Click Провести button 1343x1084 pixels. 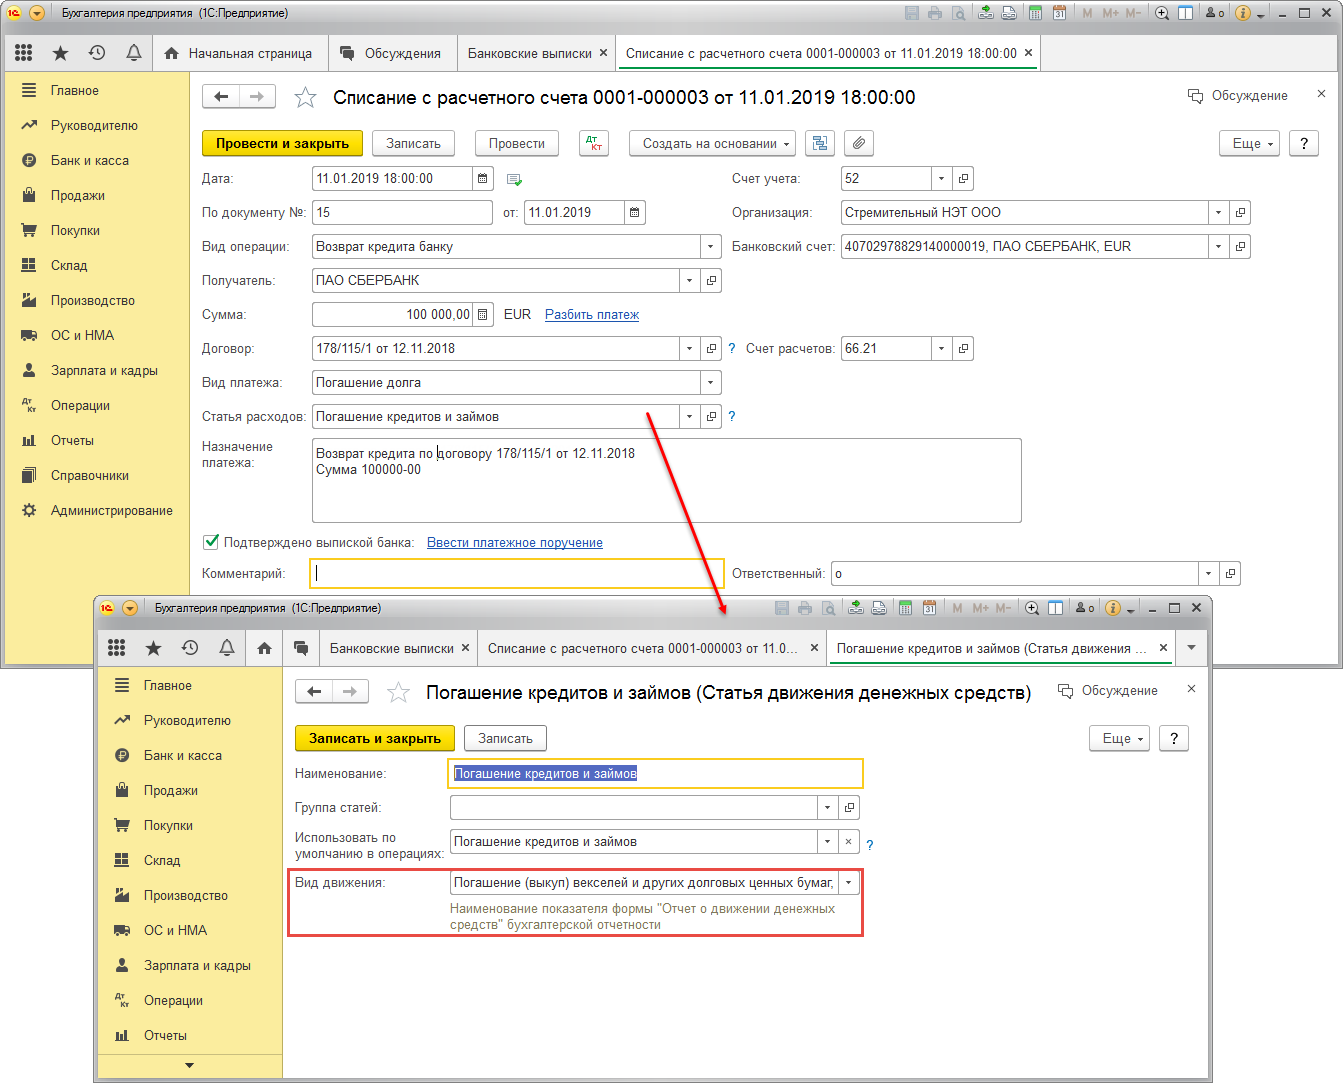pyautogui.click(x=517, y=144)
